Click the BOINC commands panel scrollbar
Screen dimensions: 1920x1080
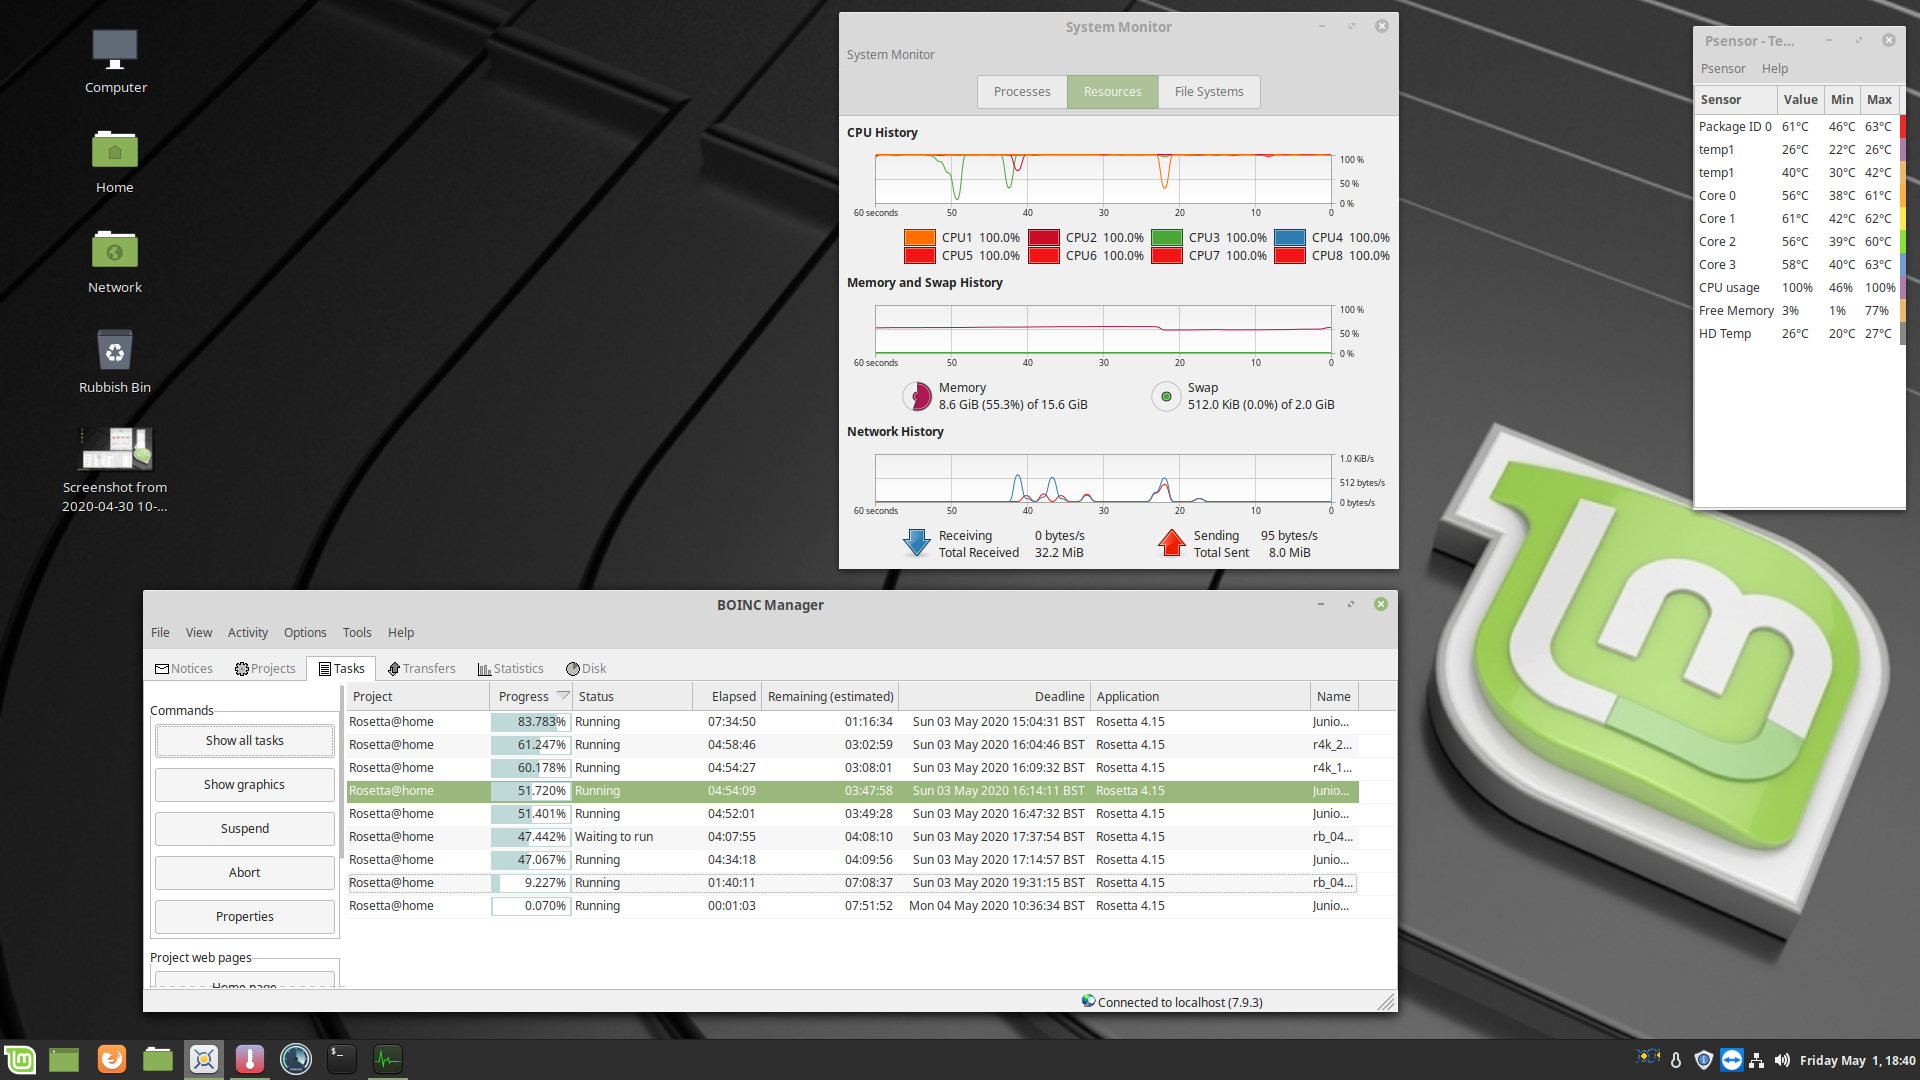342,772
